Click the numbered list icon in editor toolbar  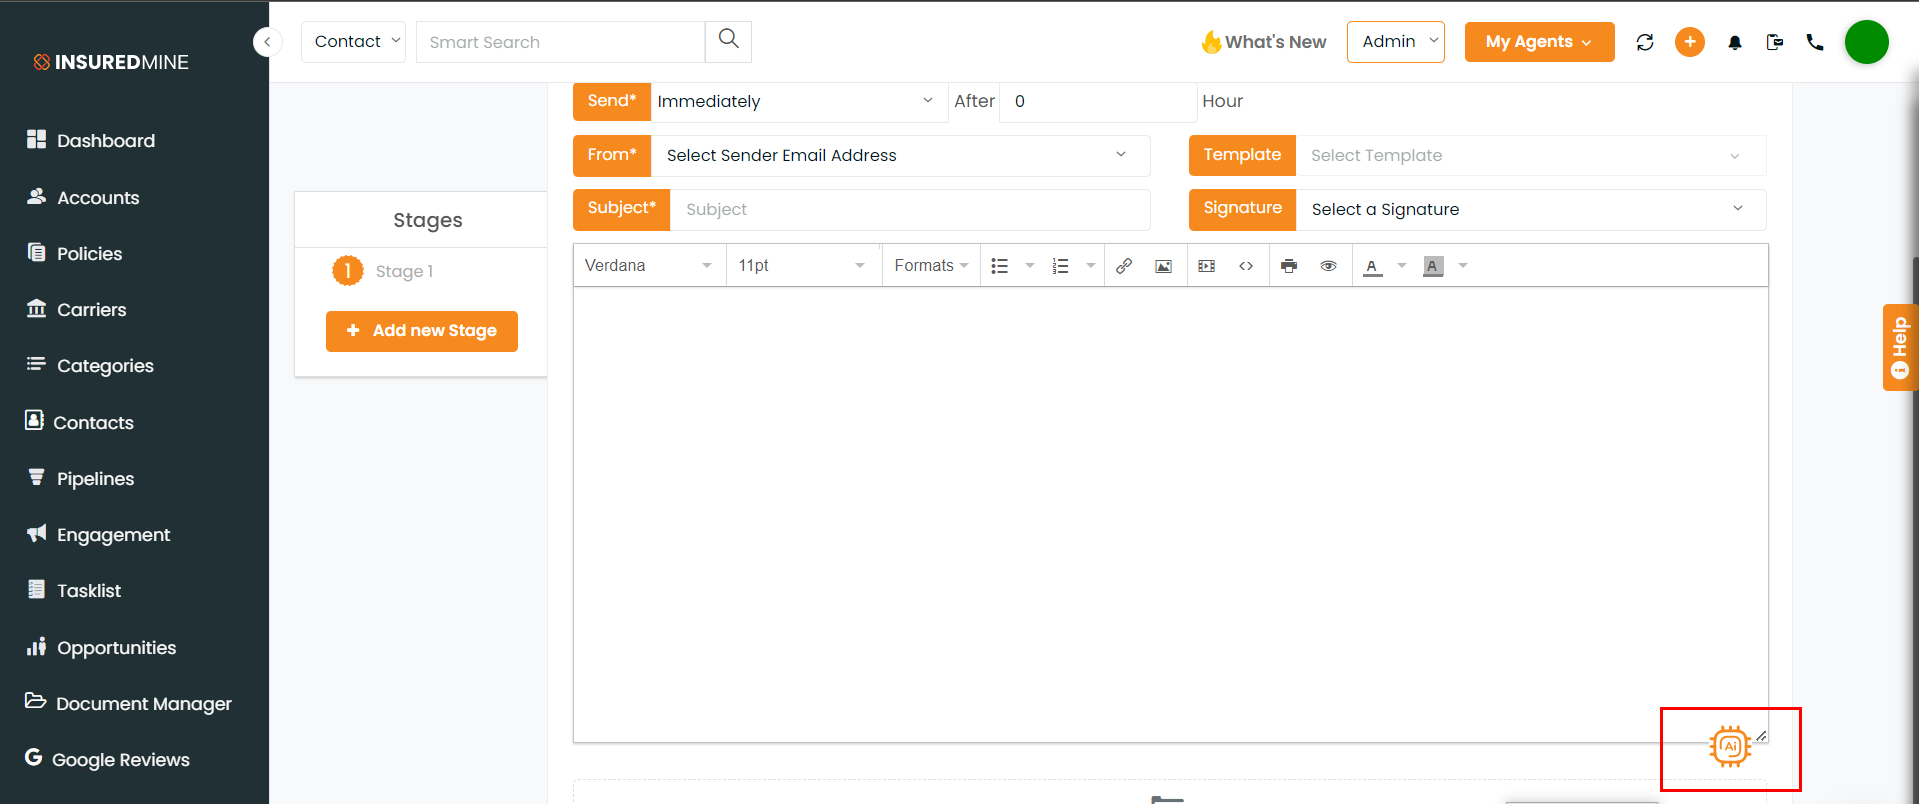point(1060,266)
